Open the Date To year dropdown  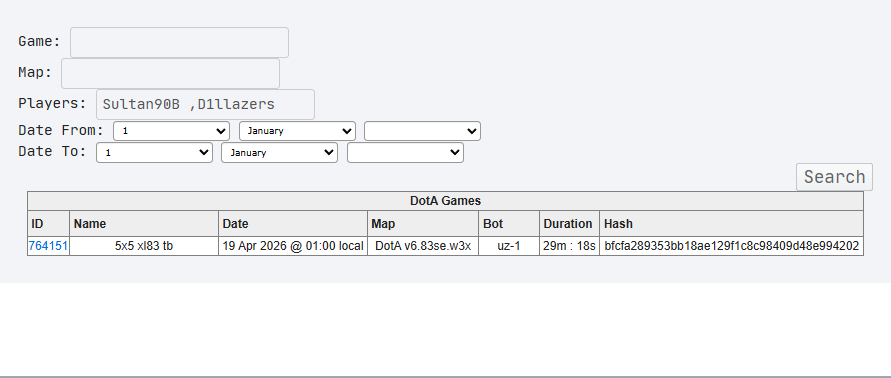[405, 152]
